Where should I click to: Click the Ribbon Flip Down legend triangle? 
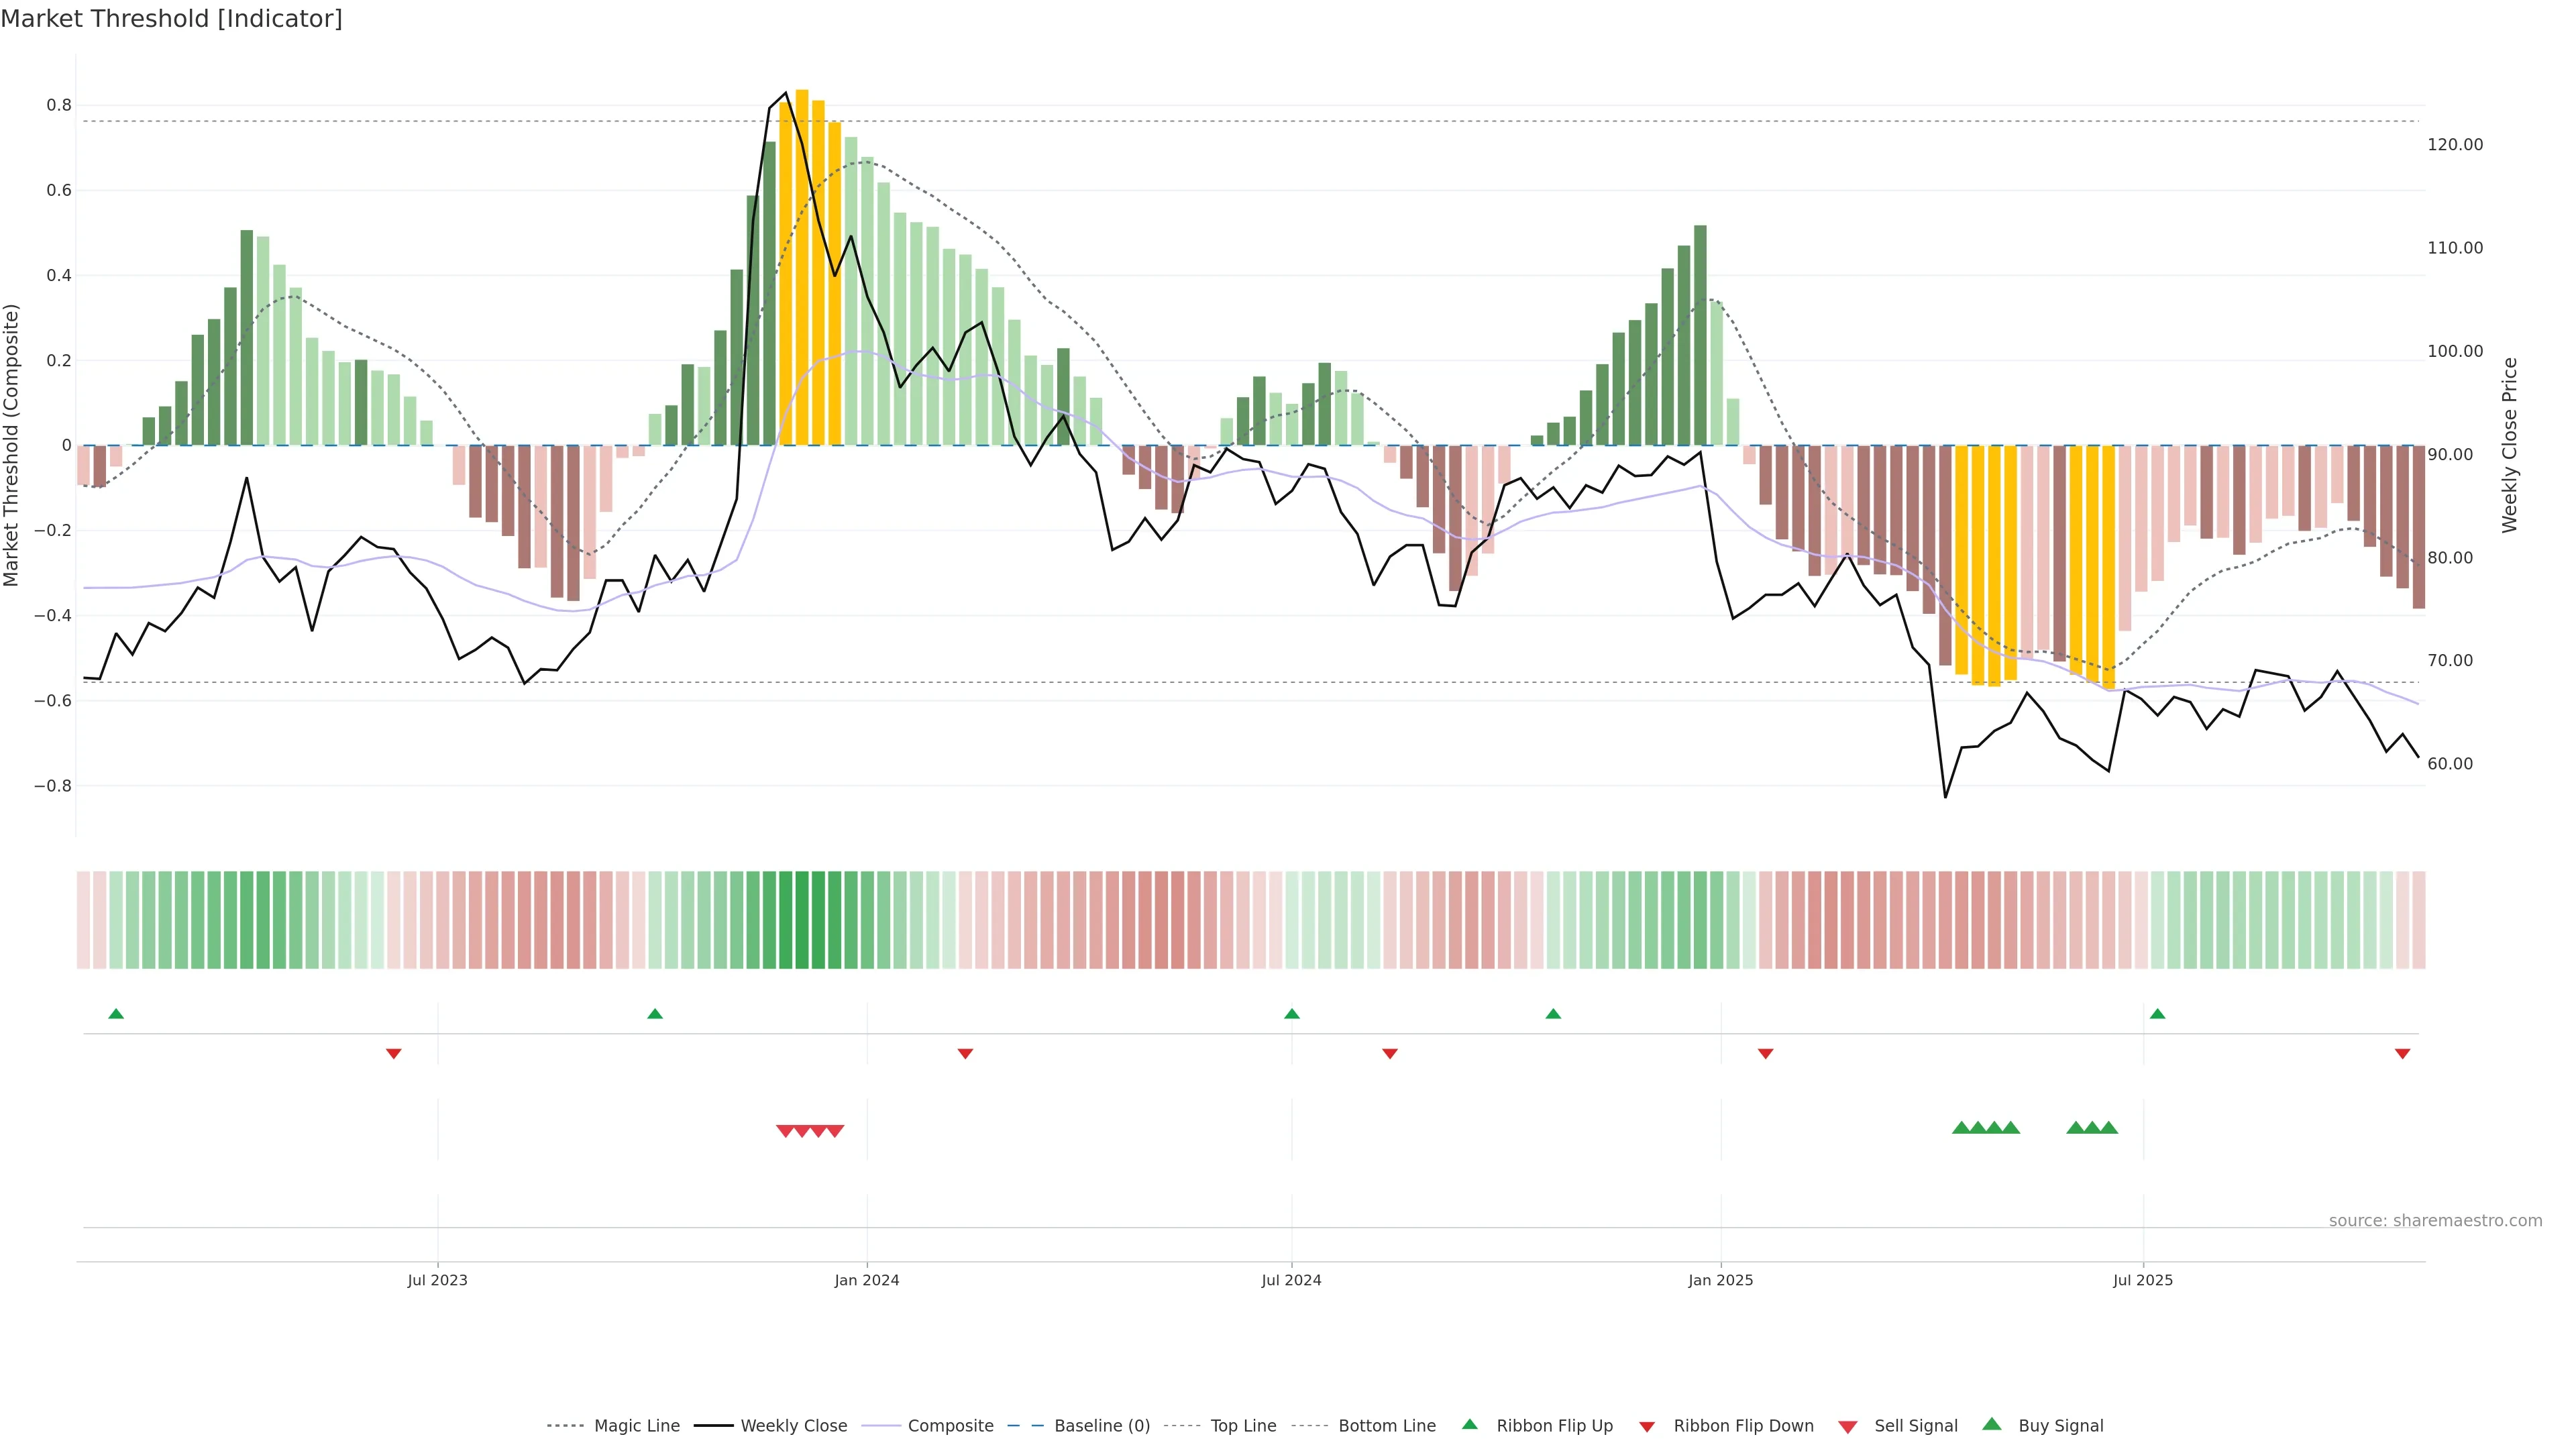pos(1647,1427)
